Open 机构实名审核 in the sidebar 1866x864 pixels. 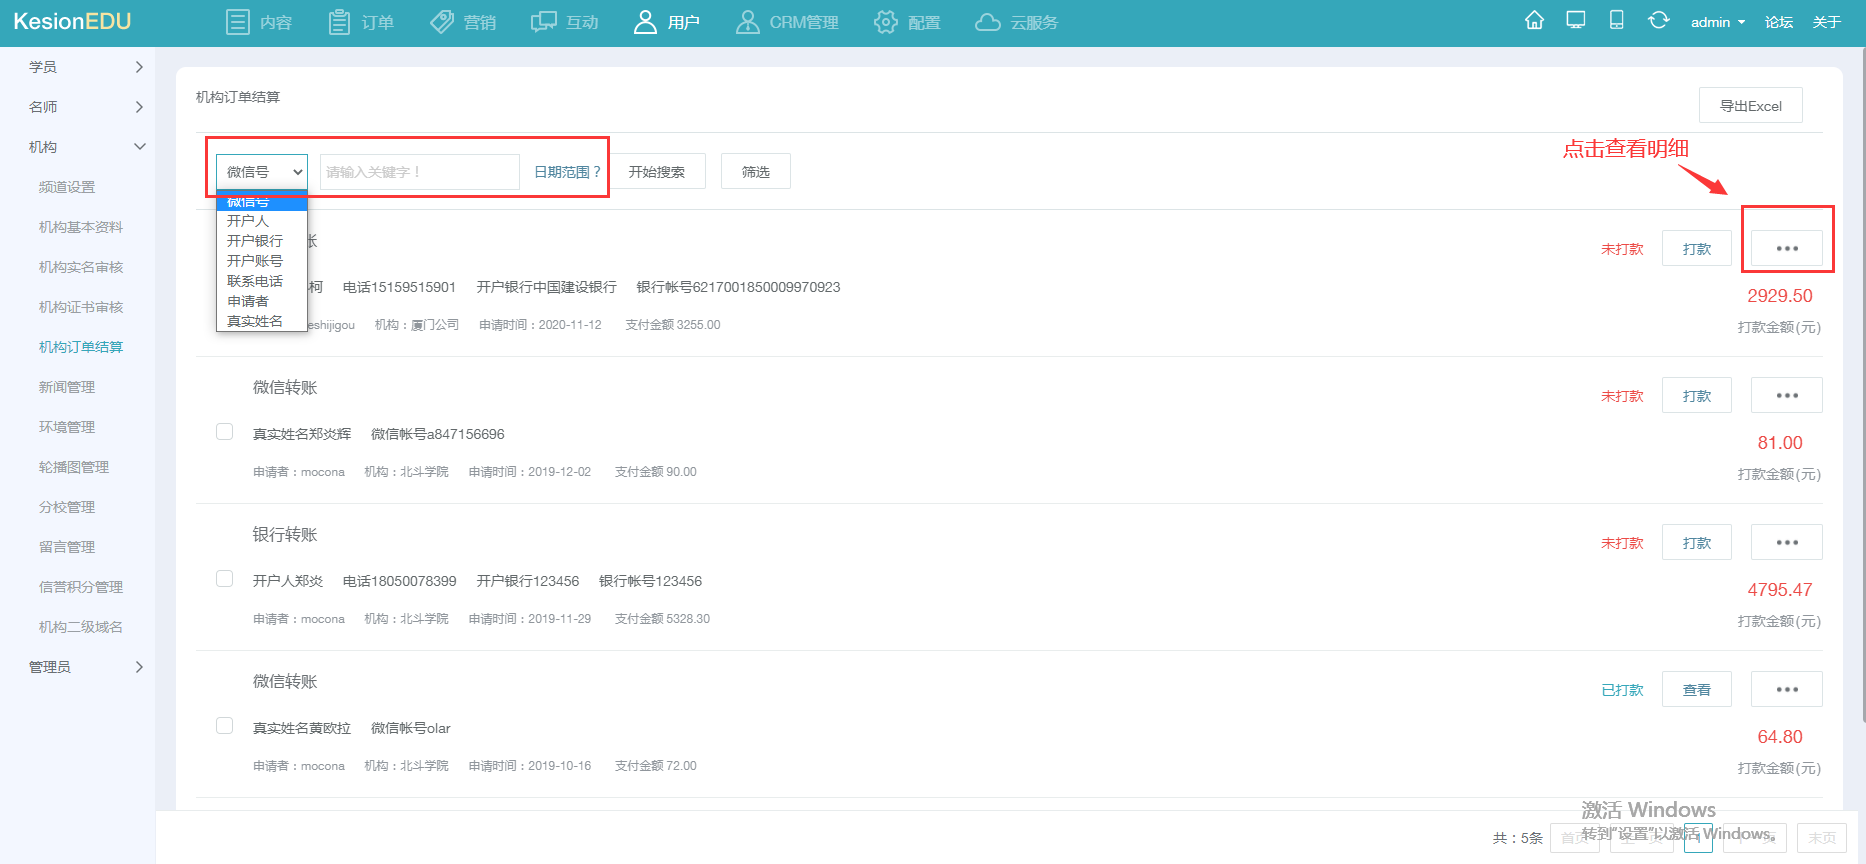81,267
